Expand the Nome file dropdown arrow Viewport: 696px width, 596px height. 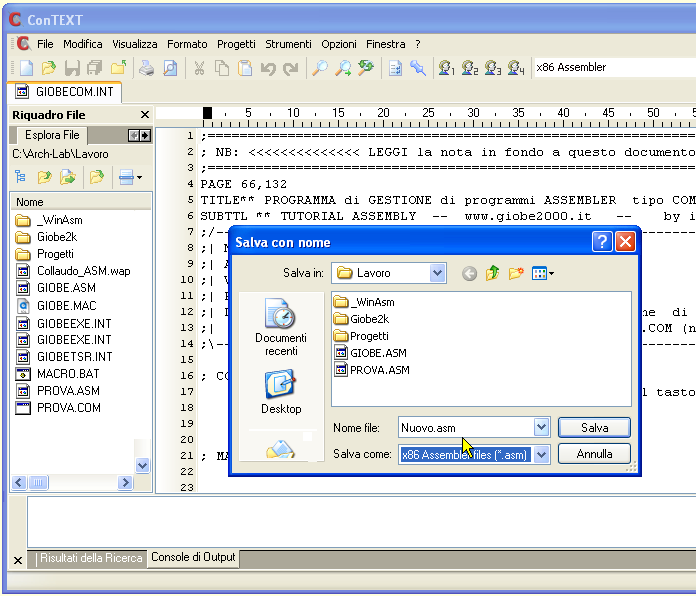541,427
